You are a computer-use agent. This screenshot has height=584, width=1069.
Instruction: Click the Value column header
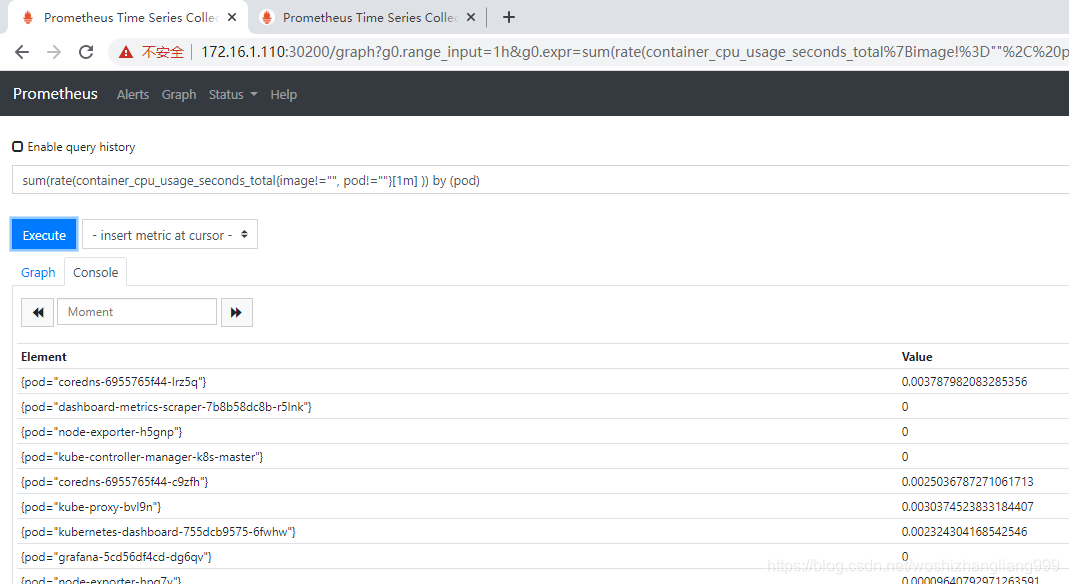[x=917, y=356]
